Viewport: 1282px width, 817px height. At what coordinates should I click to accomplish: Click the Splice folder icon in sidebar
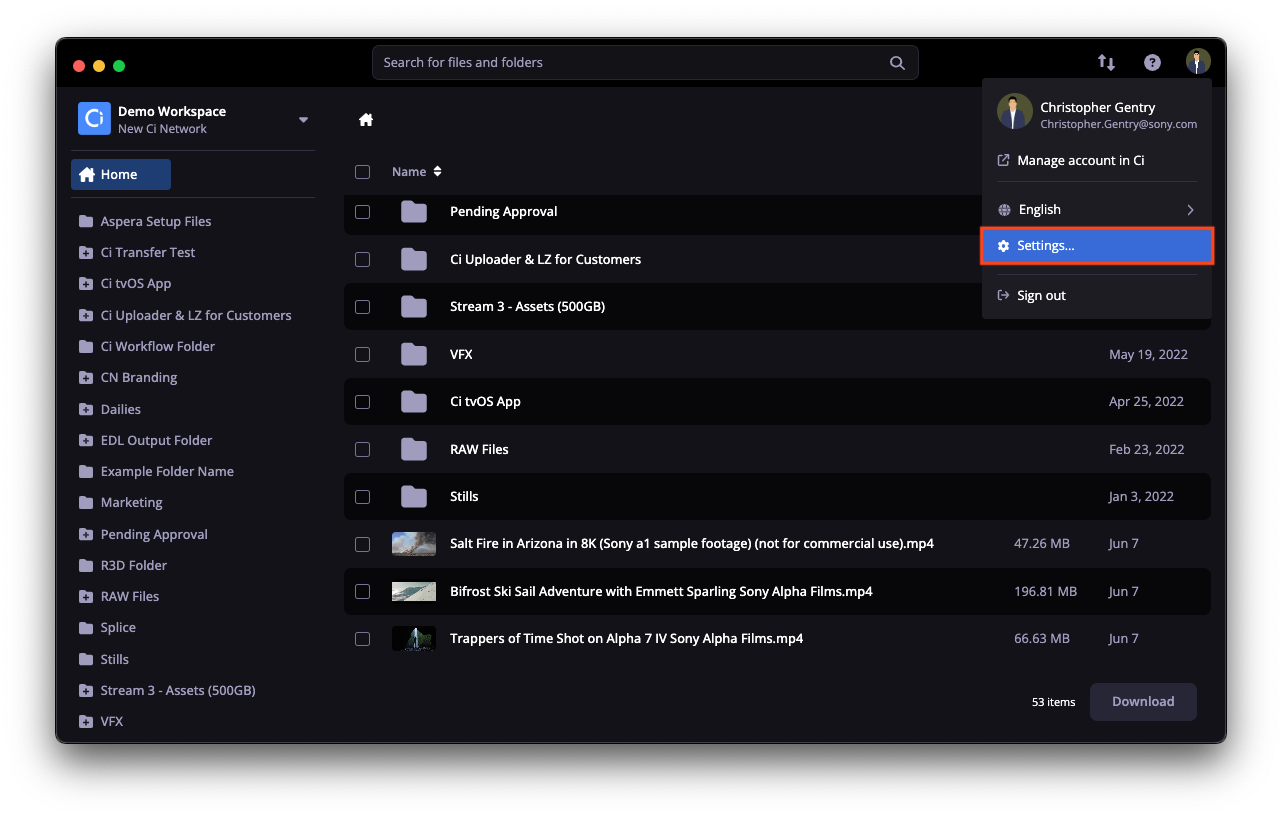[x=86, y=627]
